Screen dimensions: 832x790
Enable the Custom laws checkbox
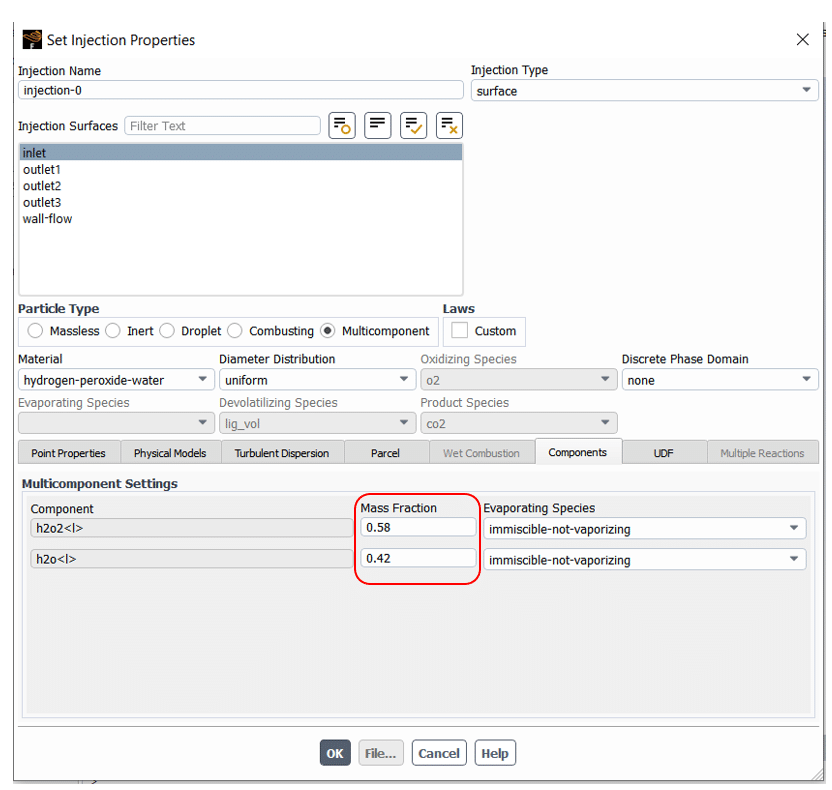(460, 331)
